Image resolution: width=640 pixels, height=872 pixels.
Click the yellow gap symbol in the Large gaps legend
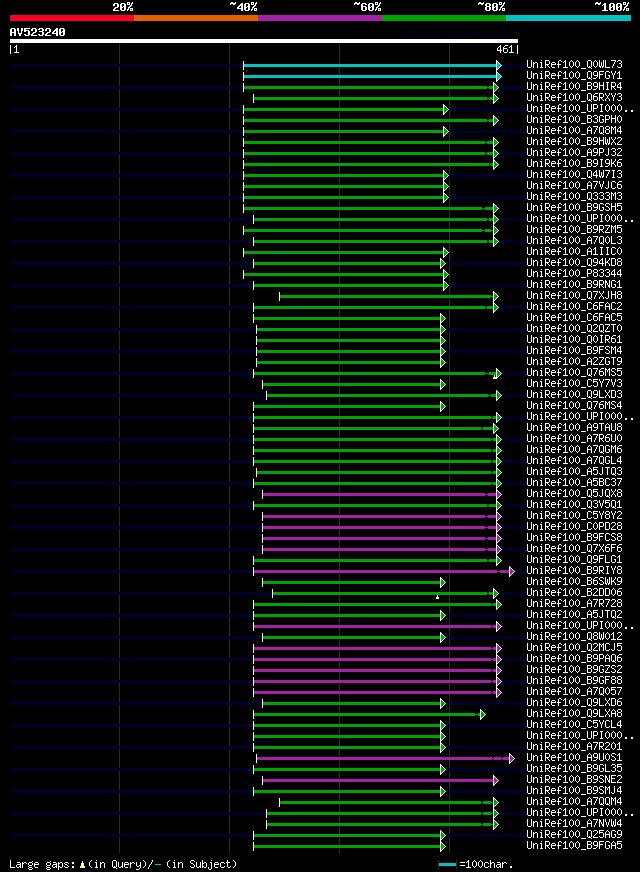(82, 865)
